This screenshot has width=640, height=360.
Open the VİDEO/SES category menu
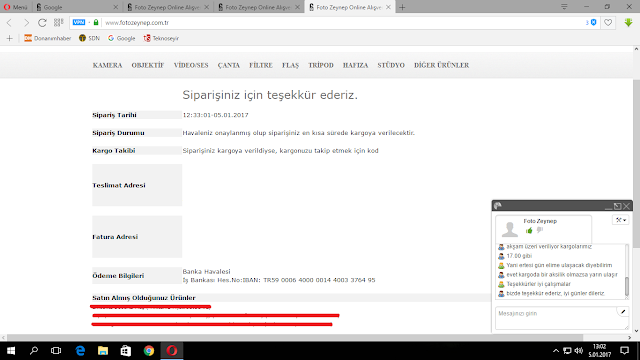click(191, 65)
